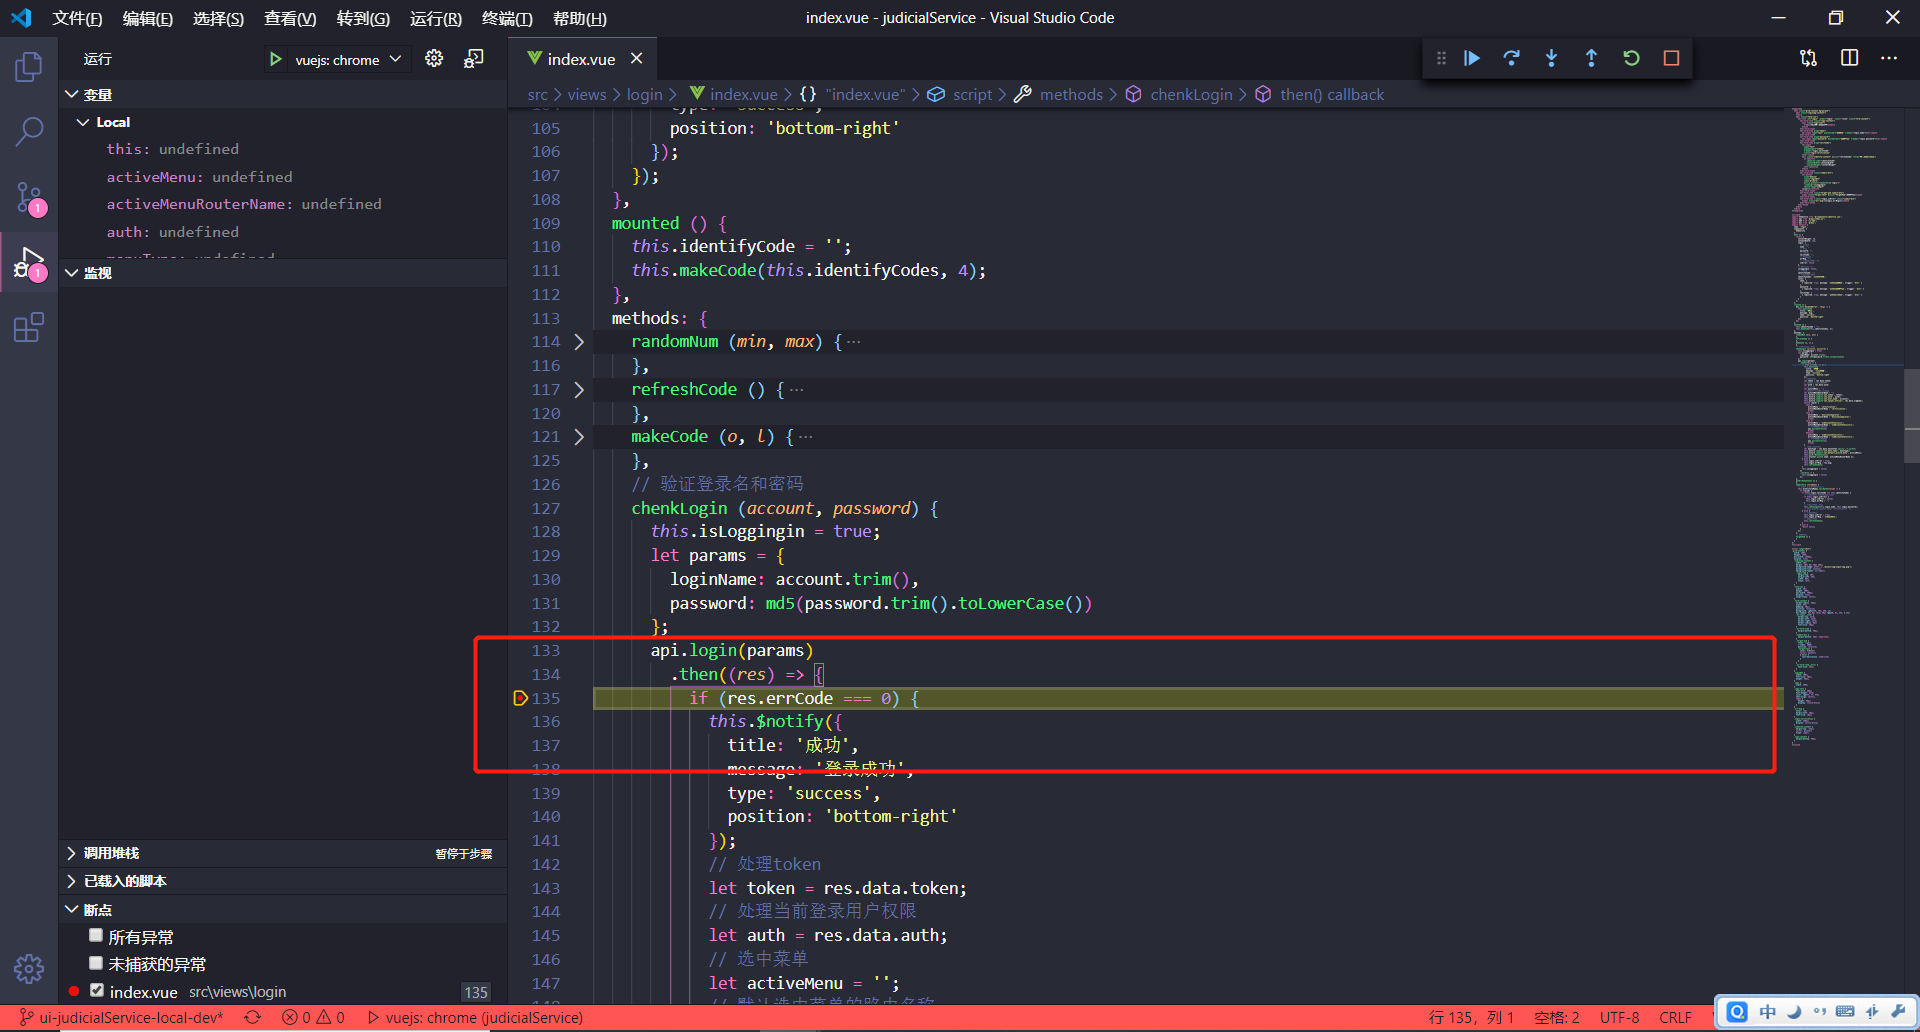Unfold the randomNum method on line 114
This screenshot has height=1032, width=1920.
pos(579,342)
